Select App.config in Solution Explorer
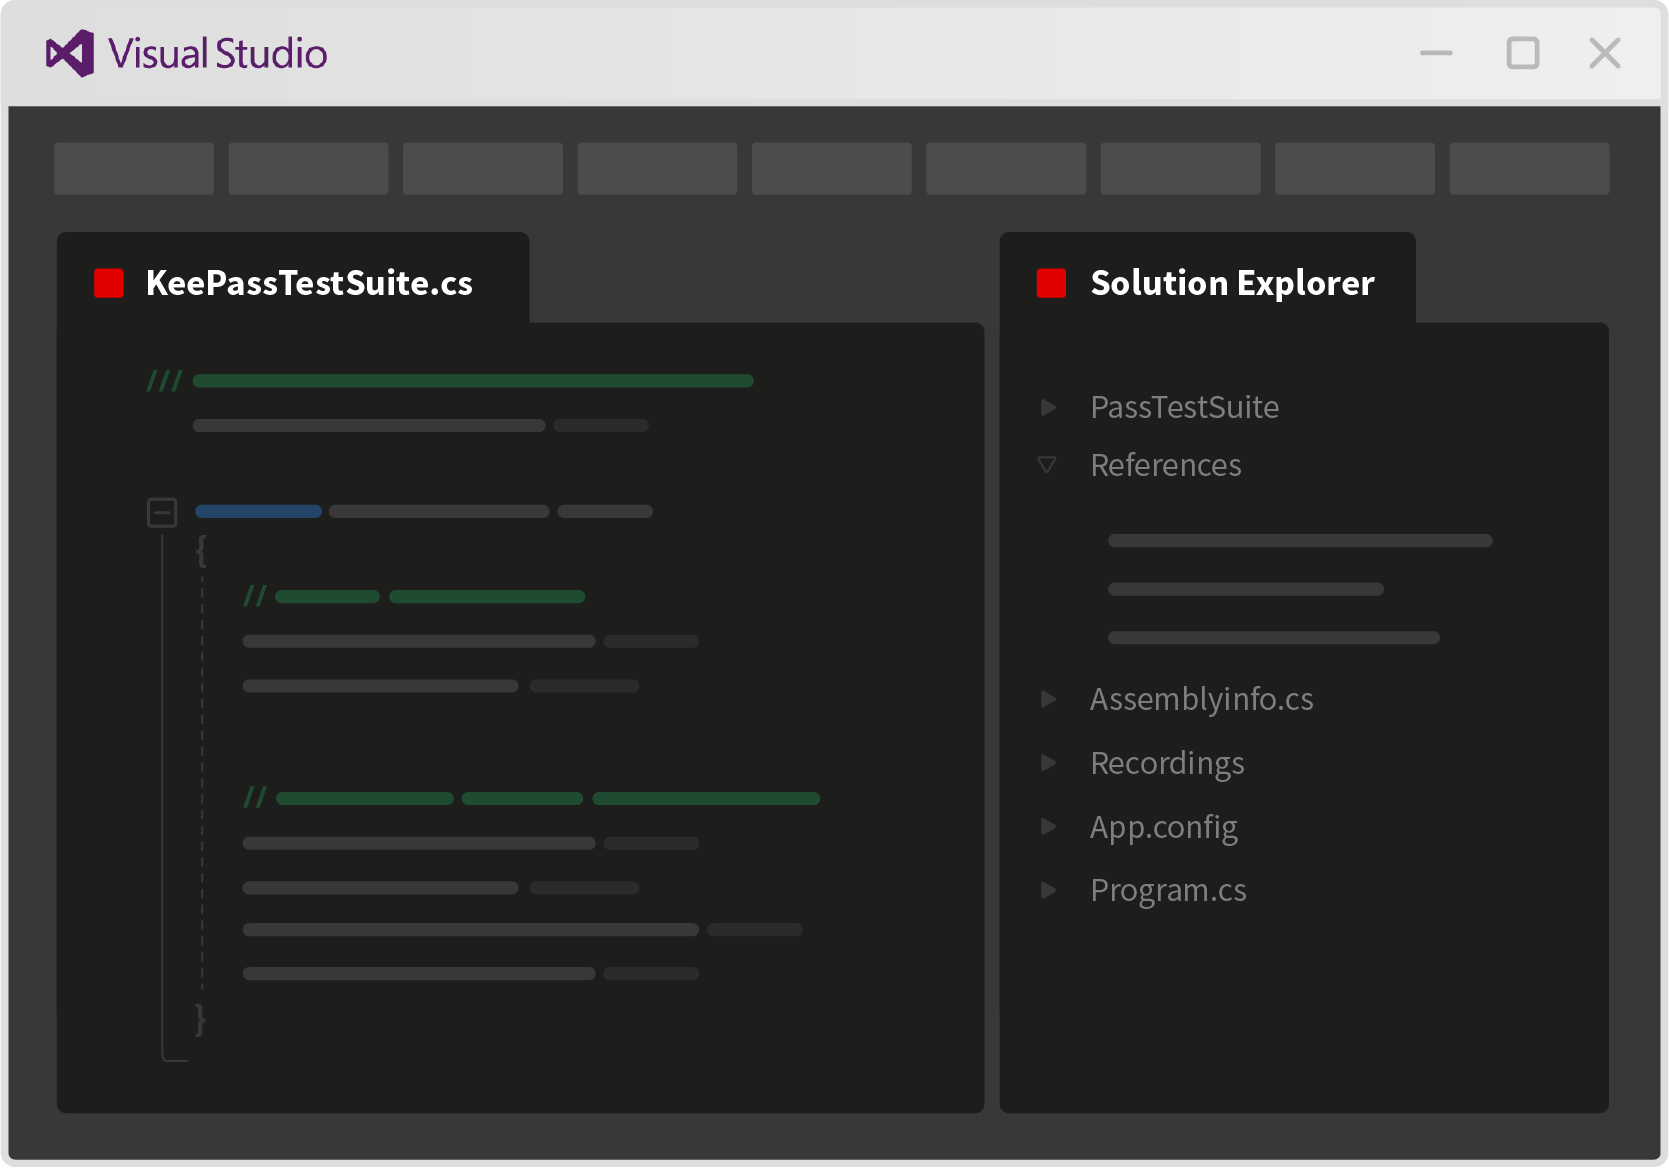This screenshot has width=1669, height=1172. tap(1163, 826)
